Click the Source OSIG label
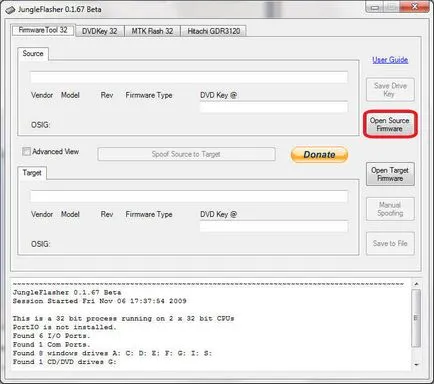This screenshot has height=384, width=434. click(40, 125)
